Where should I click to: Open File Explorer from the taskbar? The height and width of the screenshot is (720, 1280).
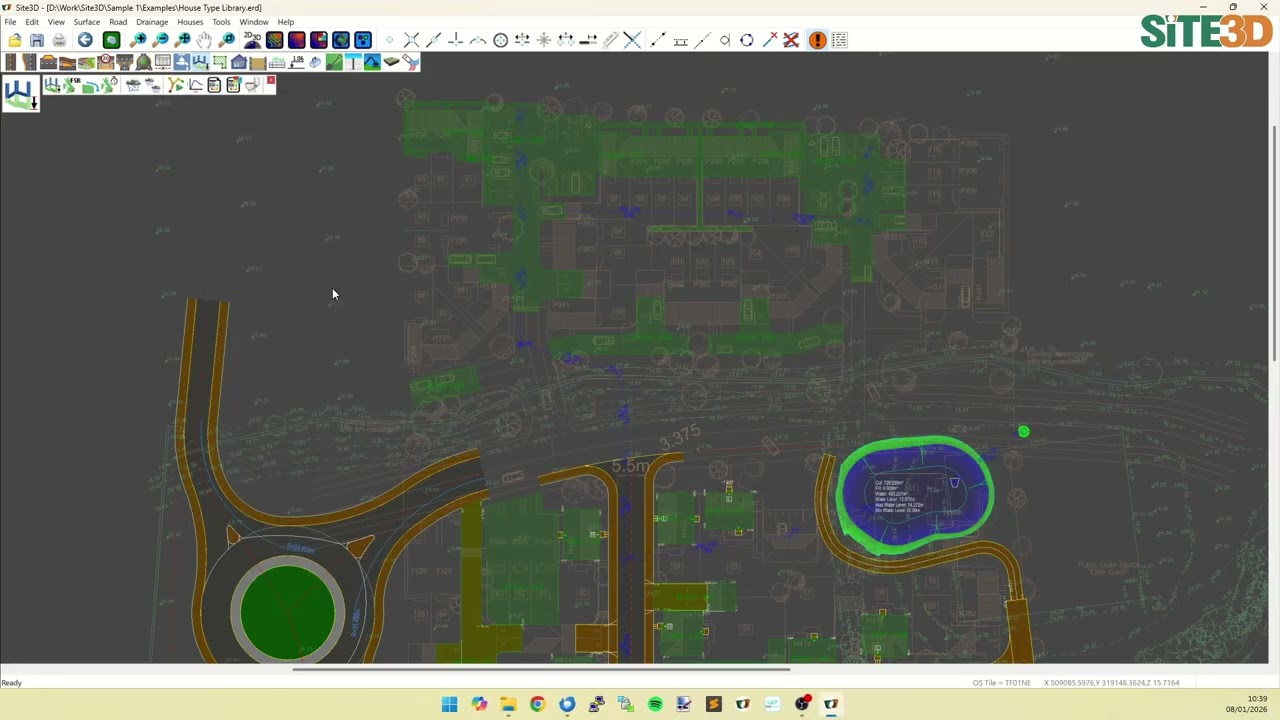coord(508,704)
